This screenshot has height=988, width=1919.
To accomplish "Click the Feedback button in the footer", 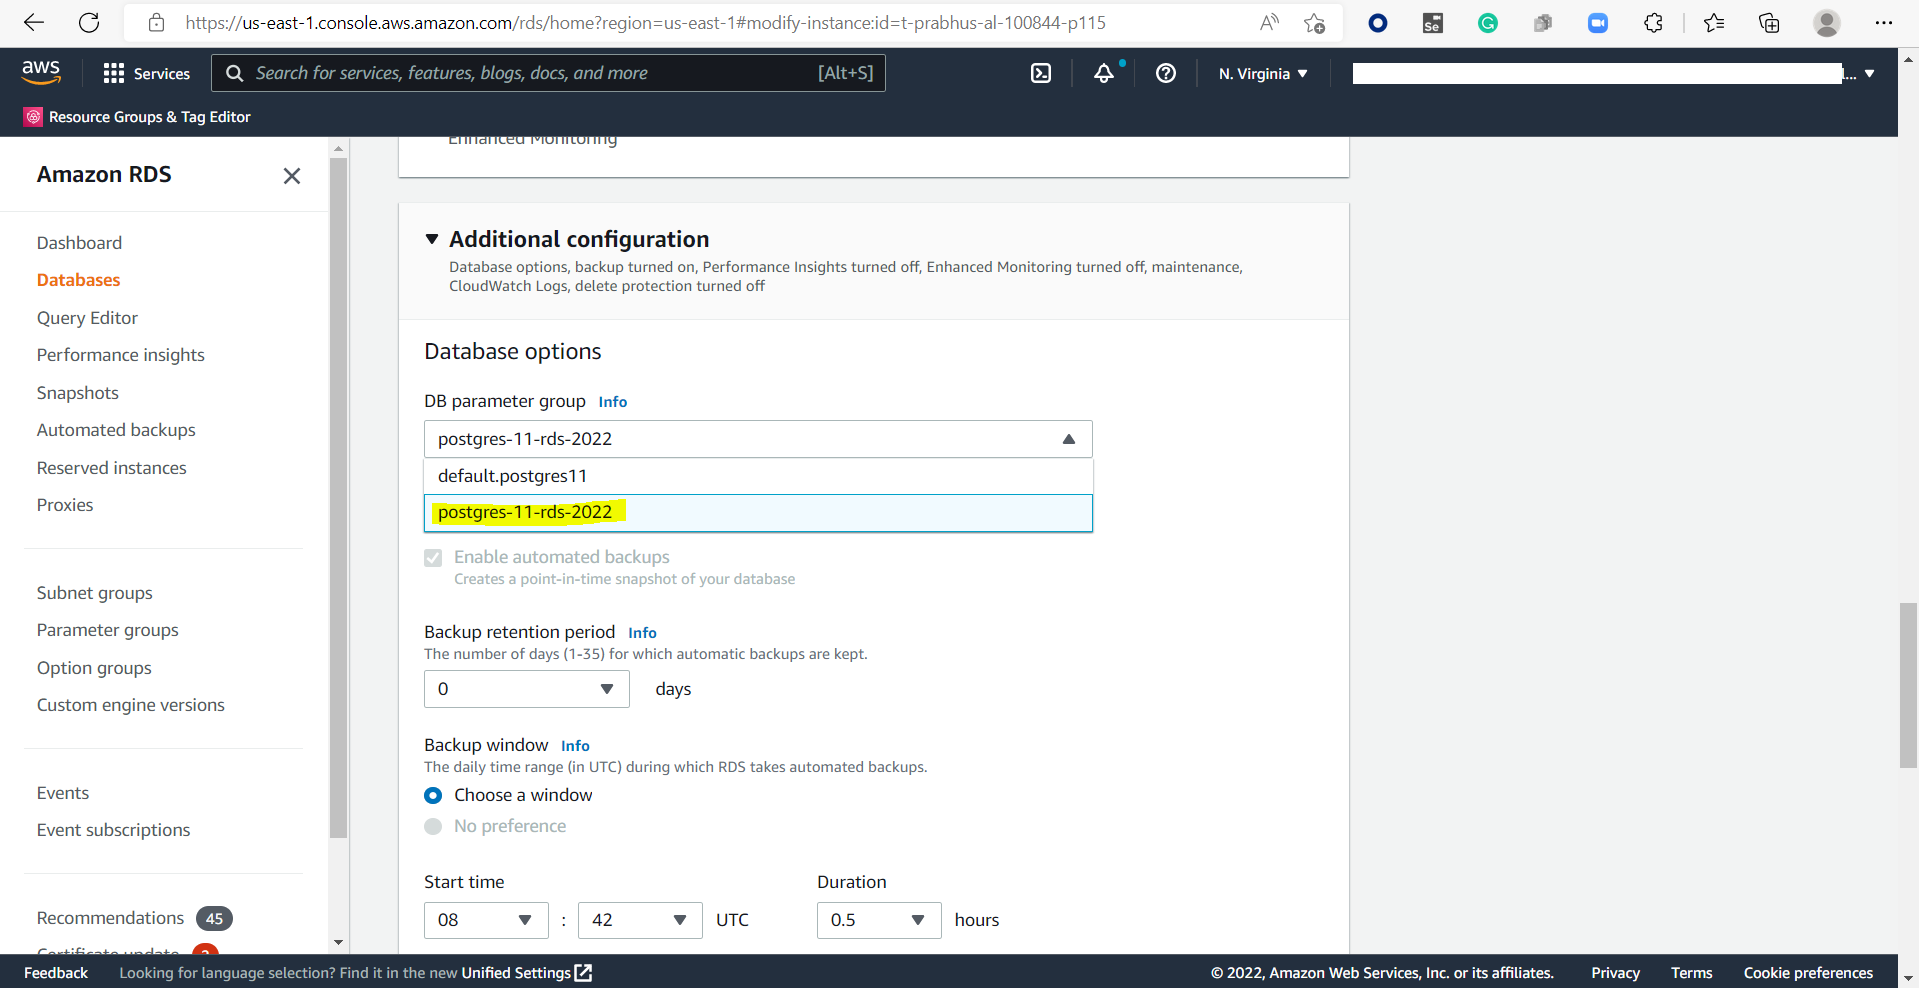I will (56, 973).
